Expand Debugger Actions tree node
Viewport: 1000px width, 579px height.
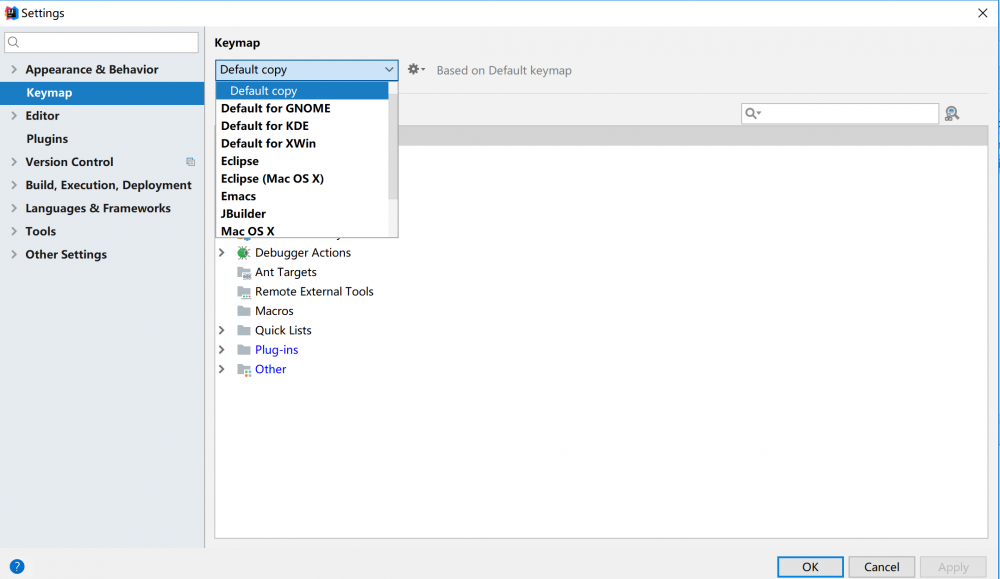(222, 253)
